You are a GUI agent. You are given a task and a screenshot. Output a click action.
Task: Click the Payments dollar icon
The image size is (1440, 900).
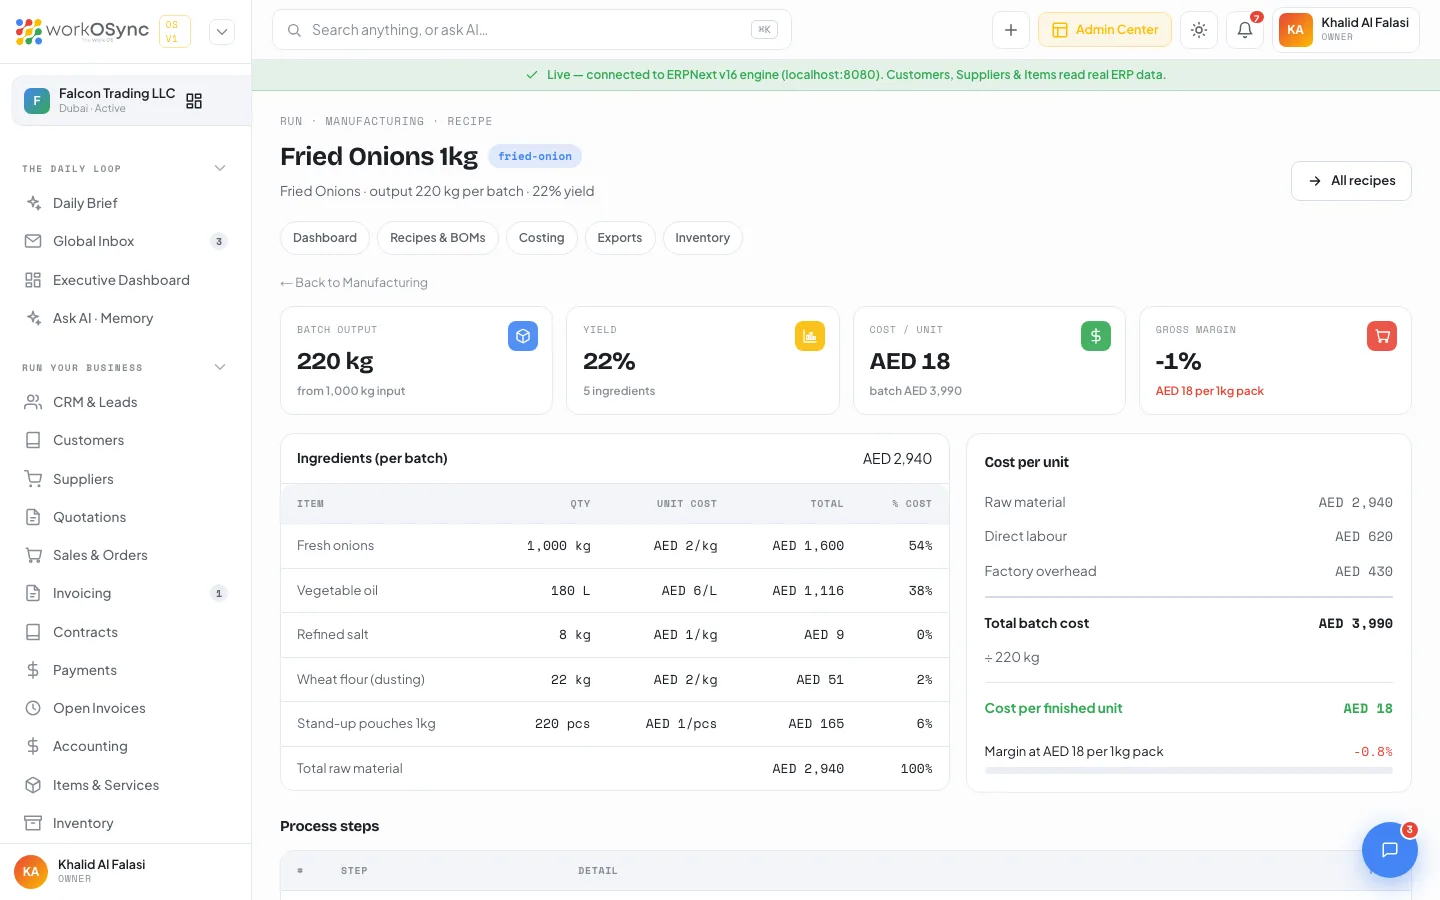coord(33,670)
